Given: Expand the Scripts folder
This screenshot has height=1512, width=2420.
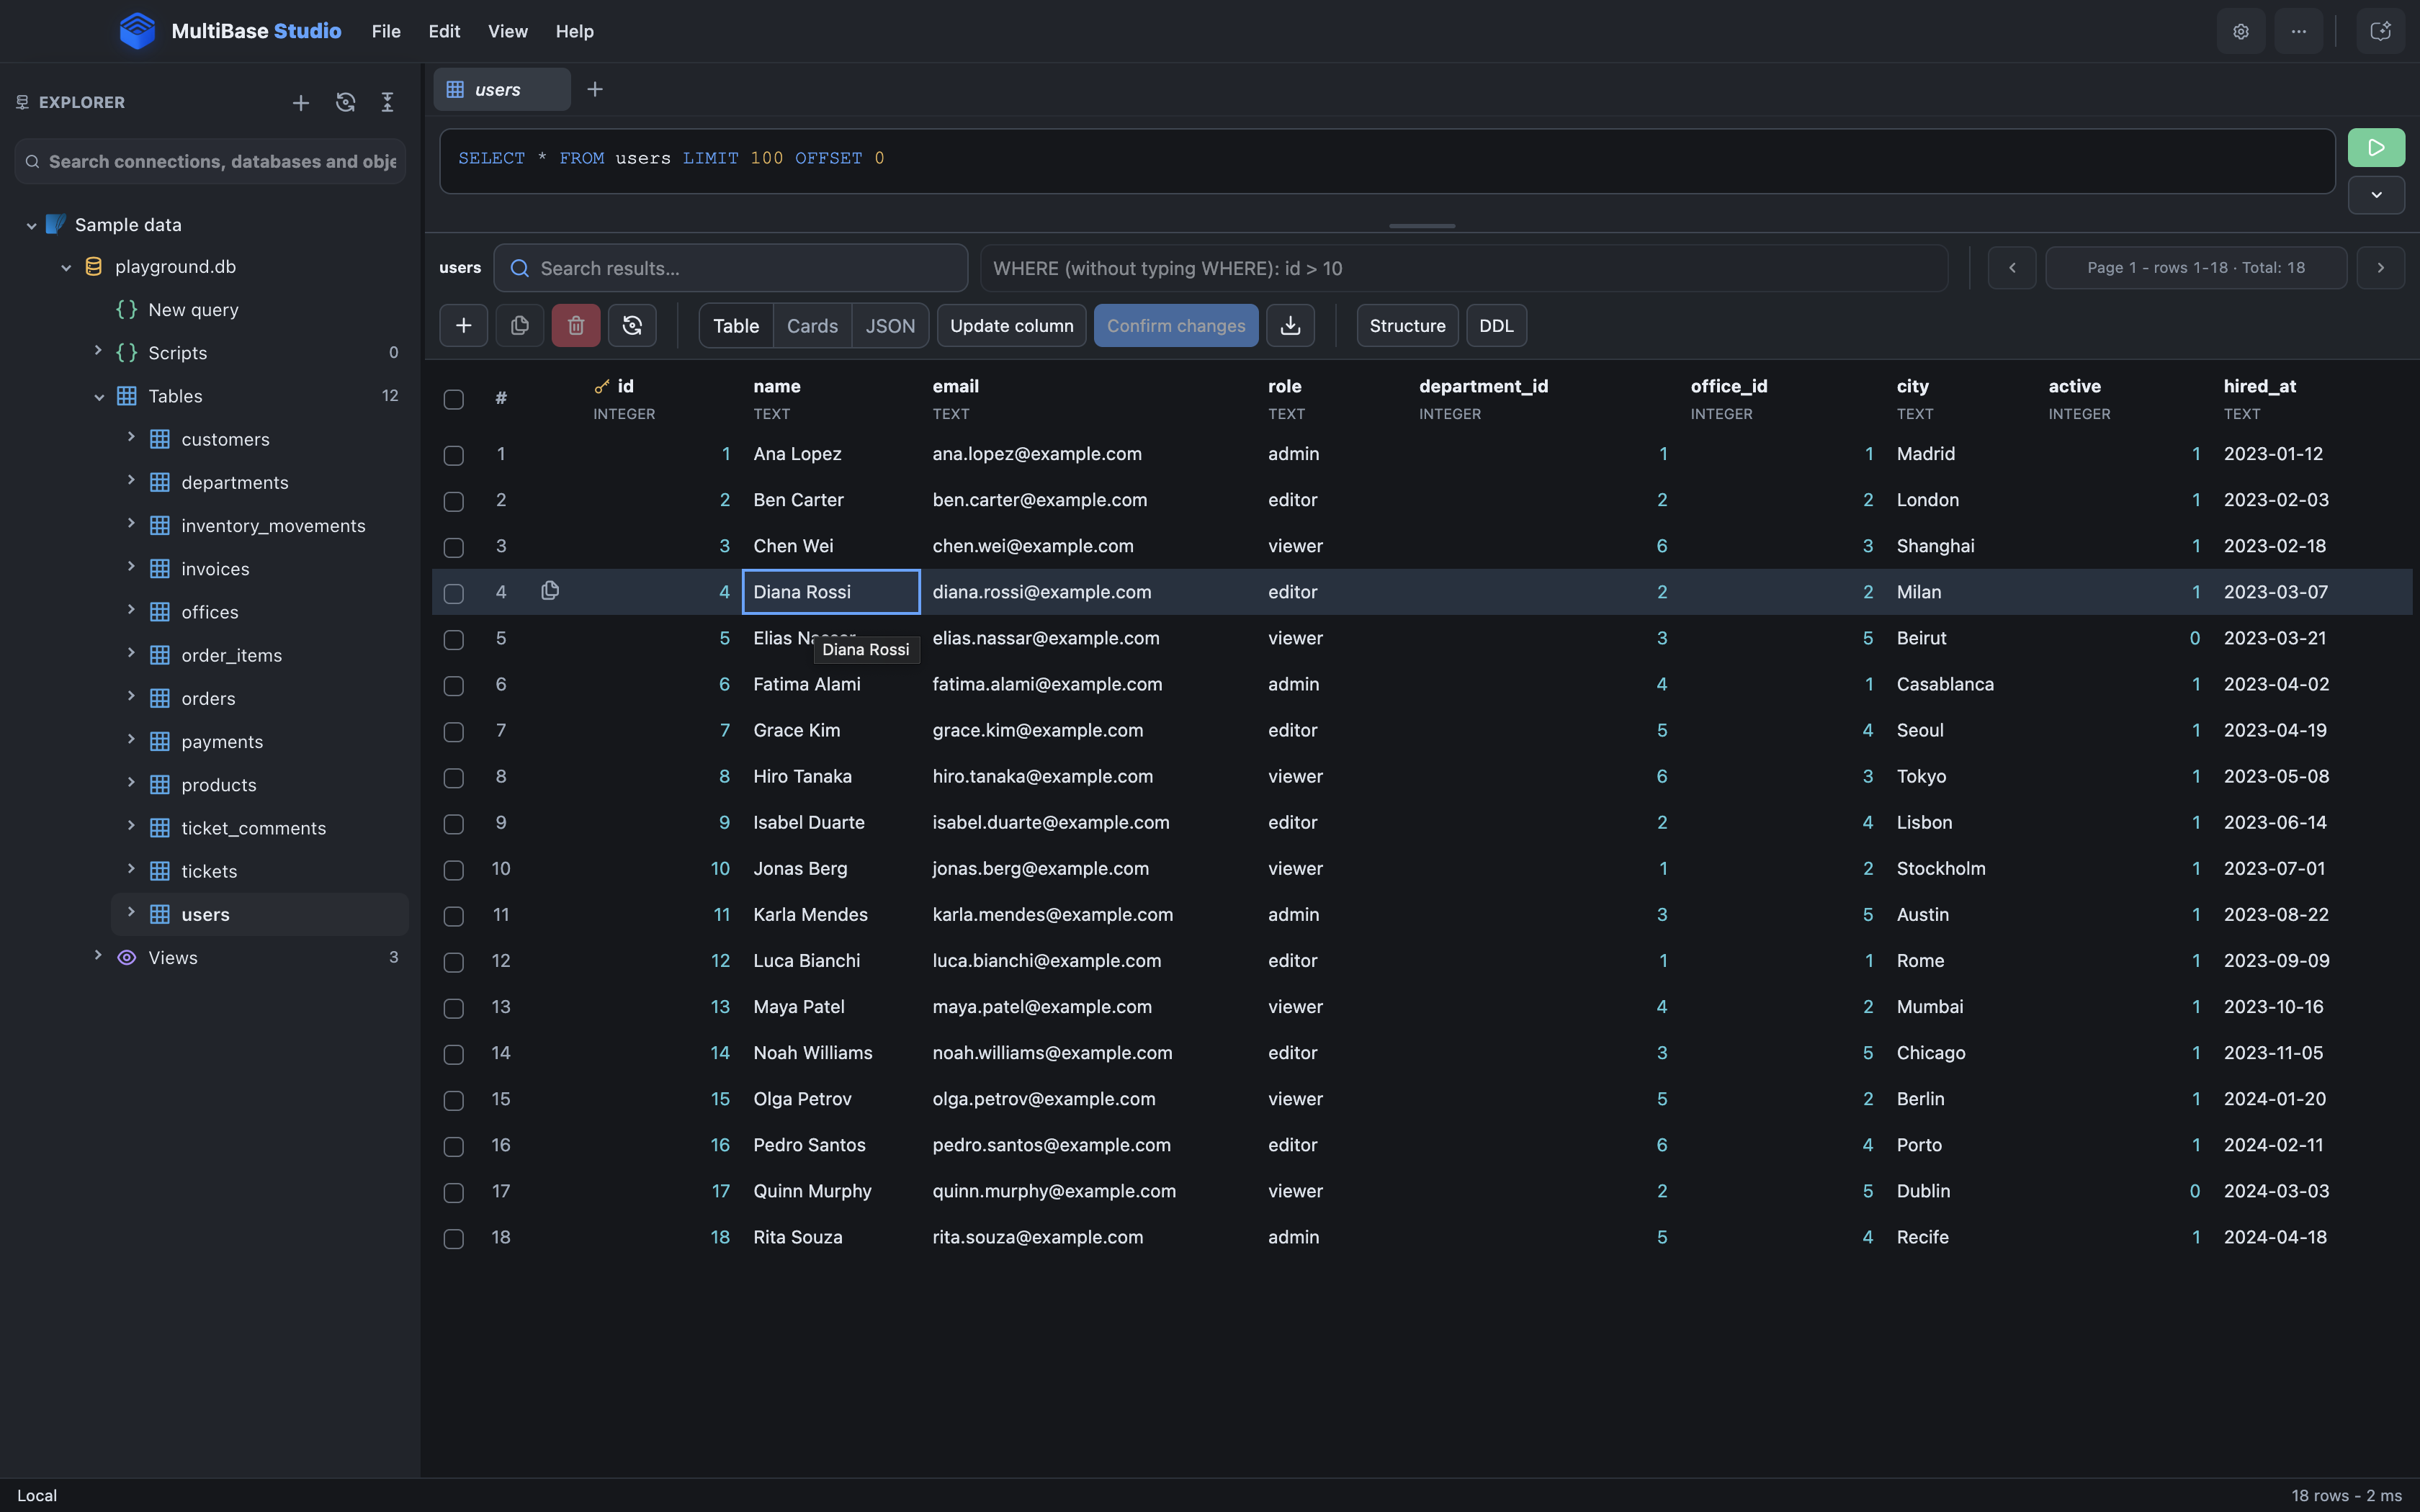Looking at the screenshot, I should click(98, 350).
